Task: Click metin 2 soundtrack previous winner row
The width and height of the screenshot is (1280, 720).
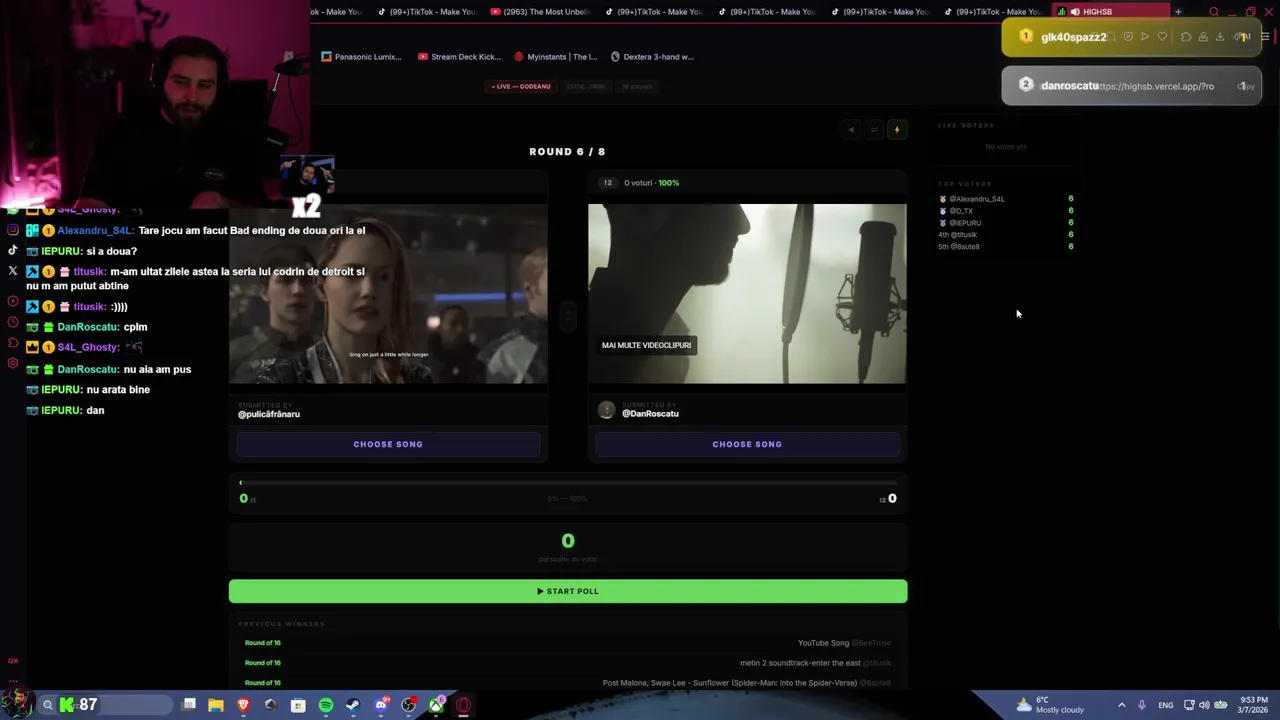Action: pyautogui.click(x=568, y=663)
